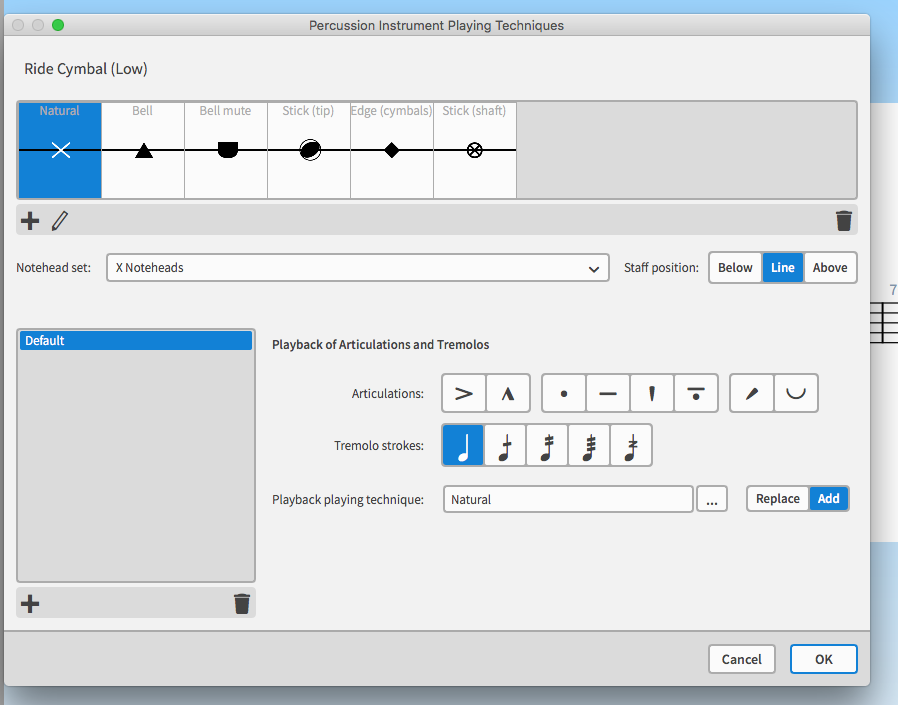Click the pencil icon to edit technique
This screenshot has width=898, height=705.
59,221
